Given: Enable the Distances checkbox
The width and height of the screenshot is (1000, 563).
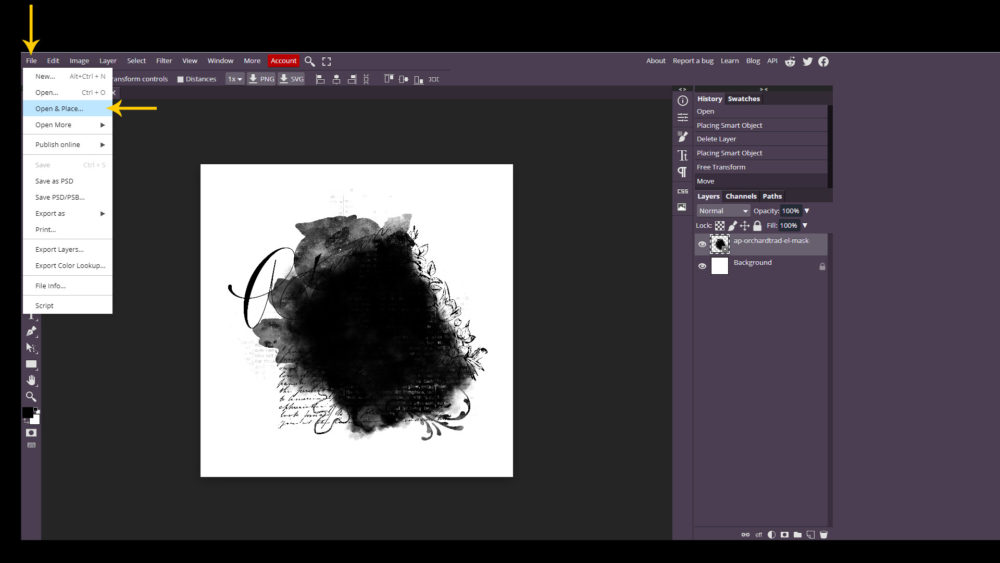Looking at the screenshot, I should [181, 79].
